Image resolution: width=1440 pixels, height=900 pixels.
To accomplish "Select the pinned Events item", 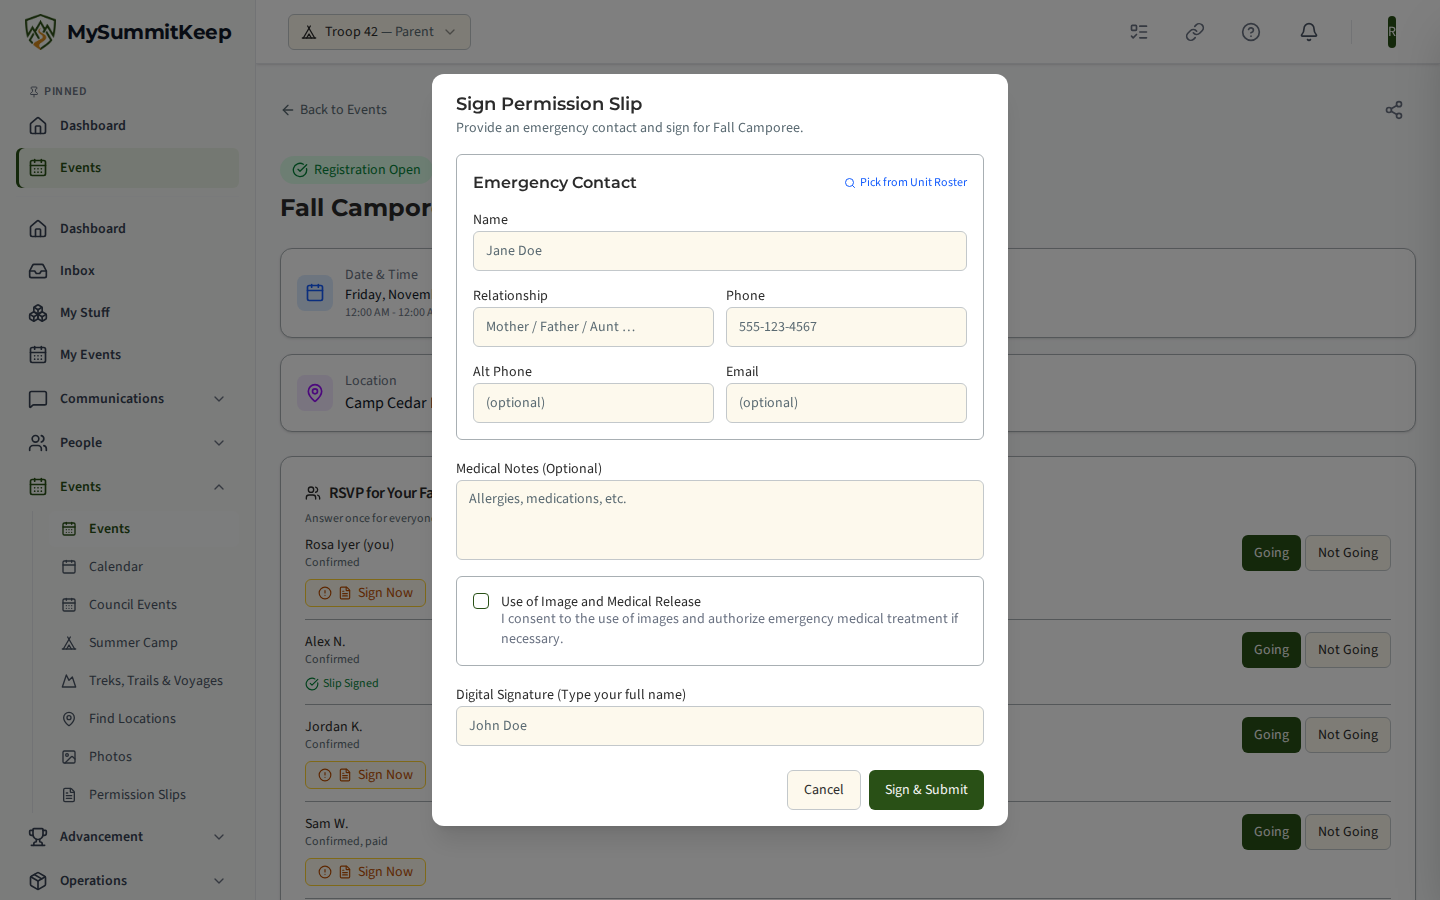I will pos(128,168).
